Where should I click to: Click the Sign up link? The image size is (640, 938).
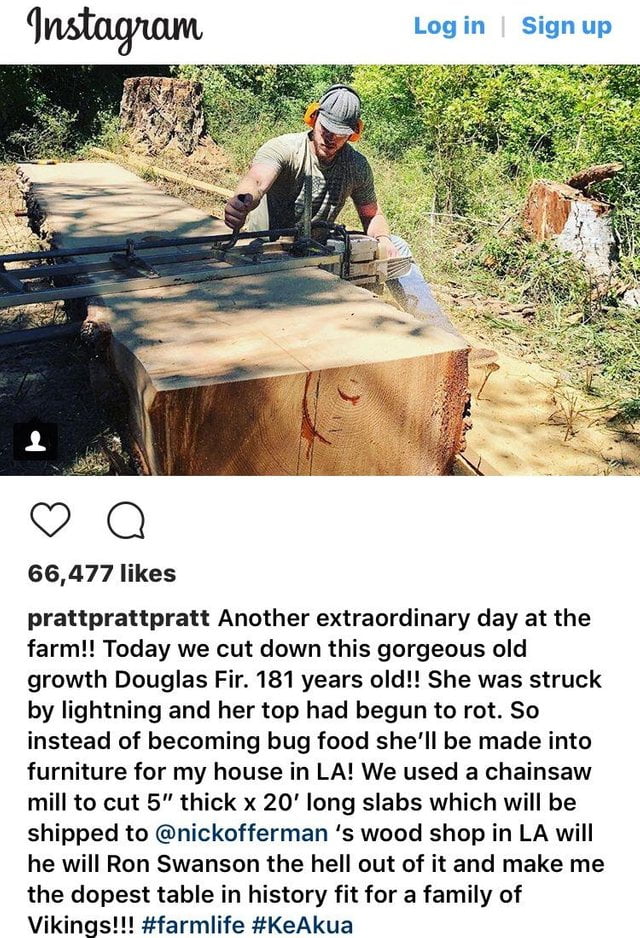(x=566, y=26)
